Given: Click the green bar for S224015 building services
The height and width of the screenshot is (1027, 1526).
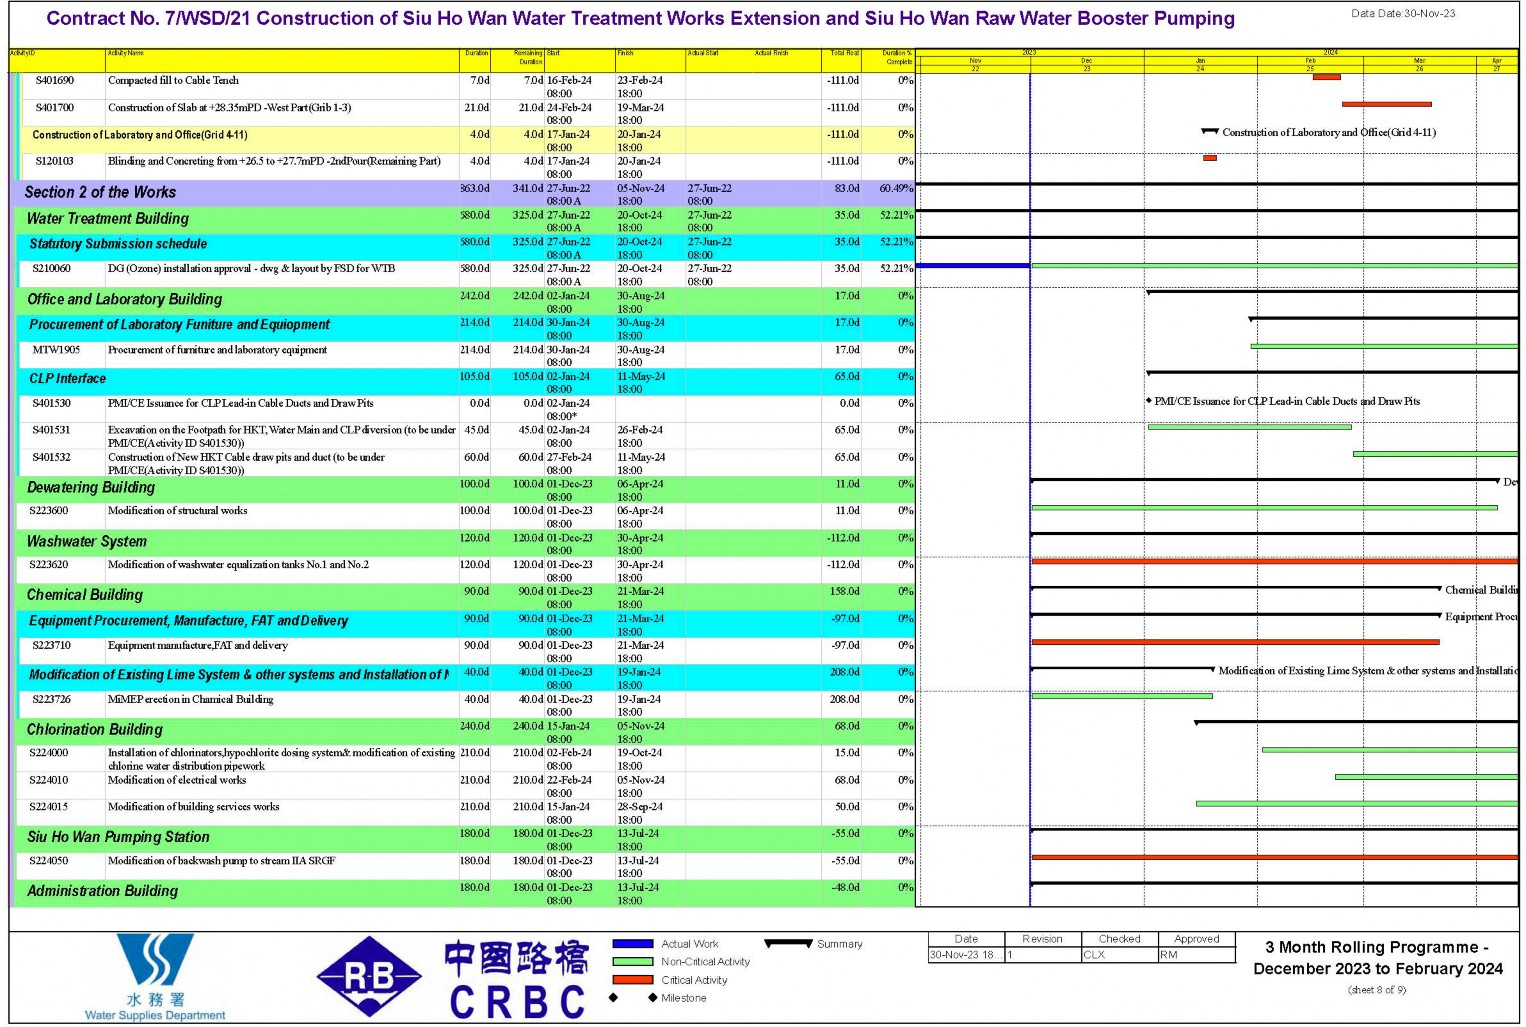Looking at the screenshot, I should [x=1357, y=803].
